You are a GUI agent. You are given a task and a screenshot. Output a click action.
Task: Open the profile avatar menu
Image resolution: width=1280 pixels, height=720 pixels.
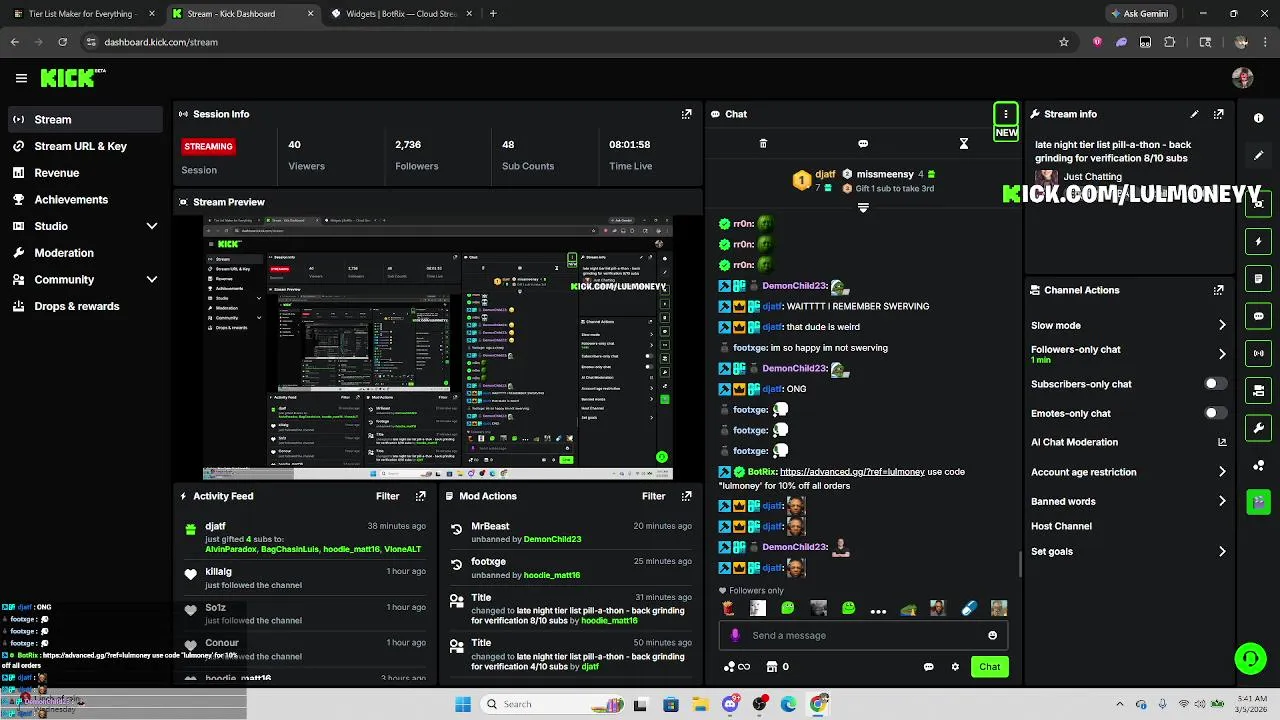click(x=1243, y=78)
